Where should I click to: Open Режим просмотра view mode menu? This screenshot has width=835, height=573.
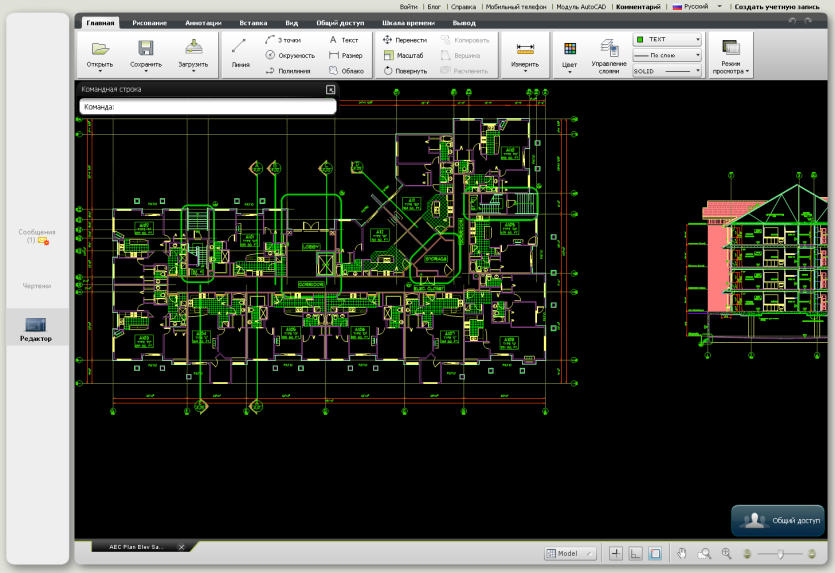[731, 55]
